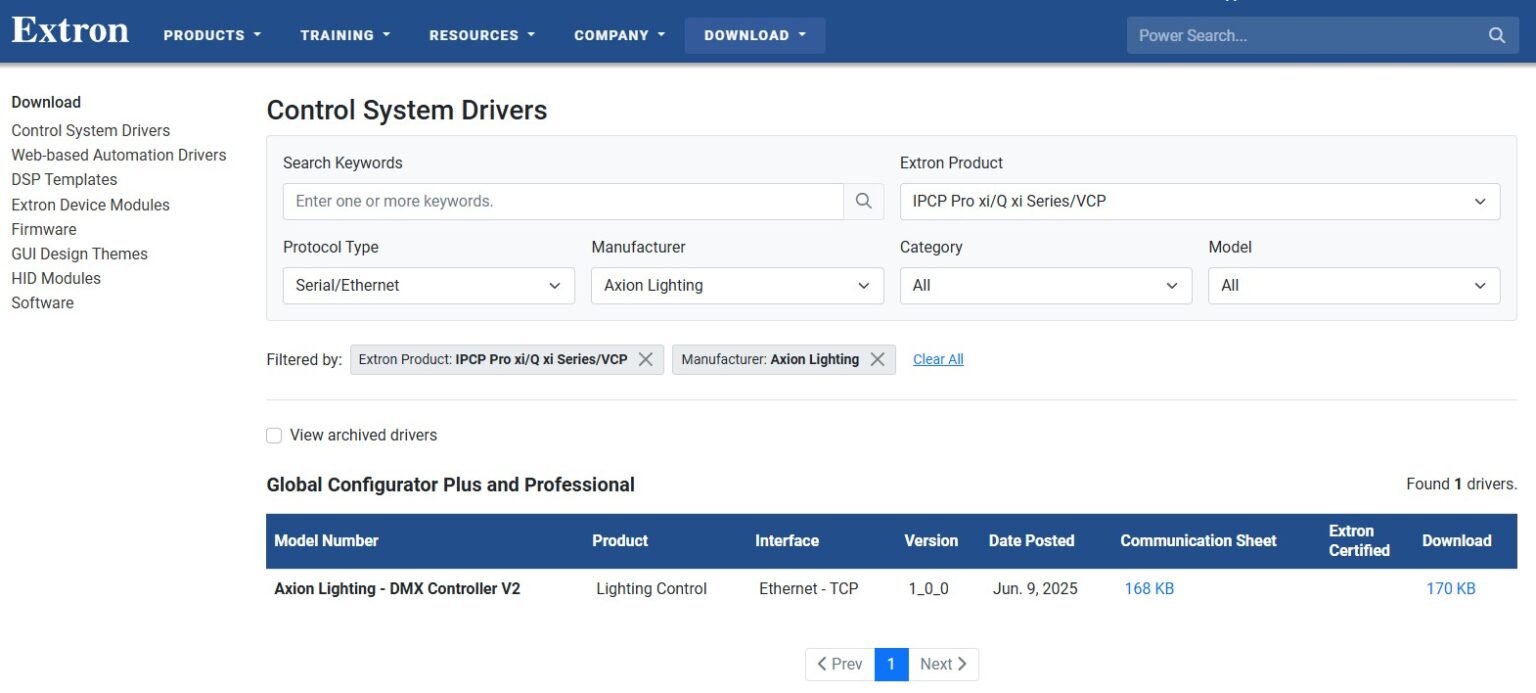Open the Products menu
Image resolution: width=1536 pixels, height=693 pixels.
click(x=212, y=35)
